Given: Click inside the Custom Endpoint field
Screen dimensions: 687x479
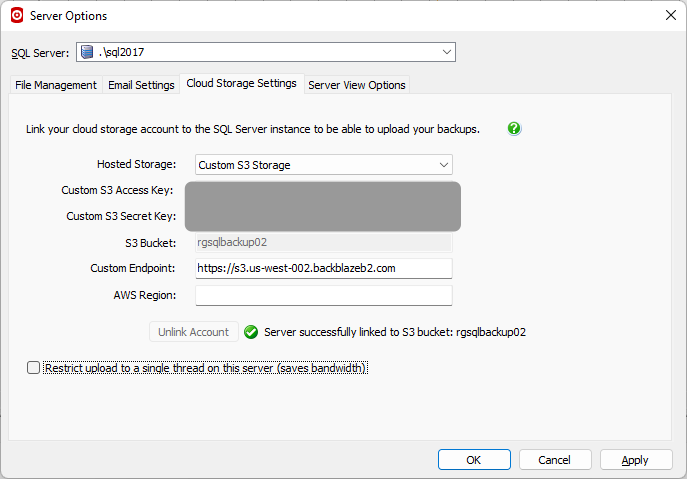Looking at the screenshot, I should (x=323, y=268).
